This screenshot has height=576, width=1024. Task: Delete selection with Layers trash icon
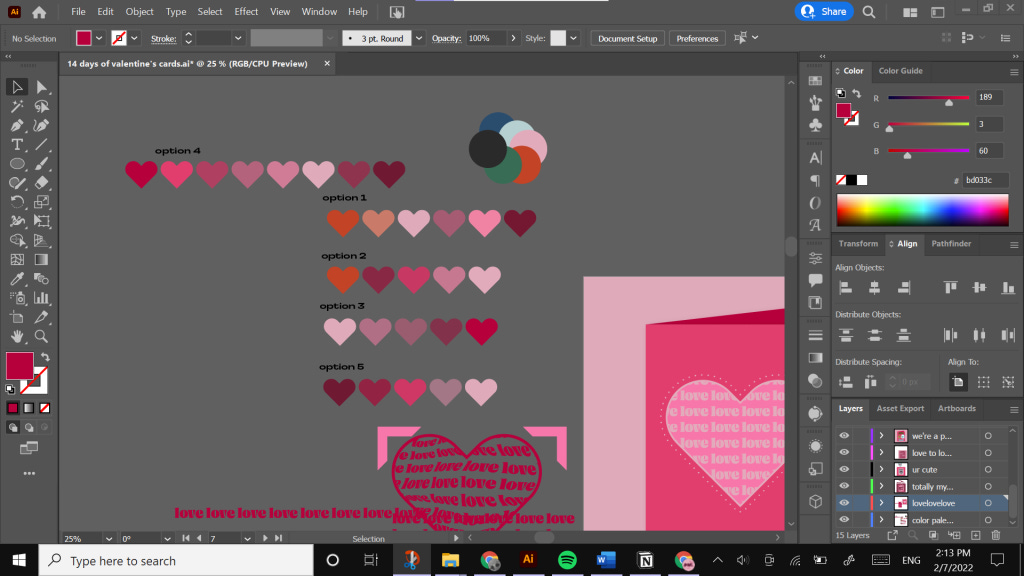(x=996, y=536)
